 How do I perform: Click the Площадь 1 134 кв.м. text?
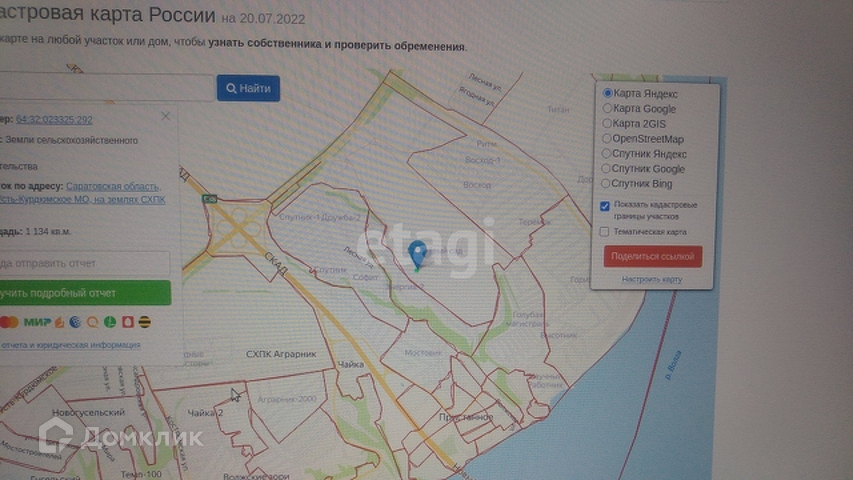coord(35,231)
